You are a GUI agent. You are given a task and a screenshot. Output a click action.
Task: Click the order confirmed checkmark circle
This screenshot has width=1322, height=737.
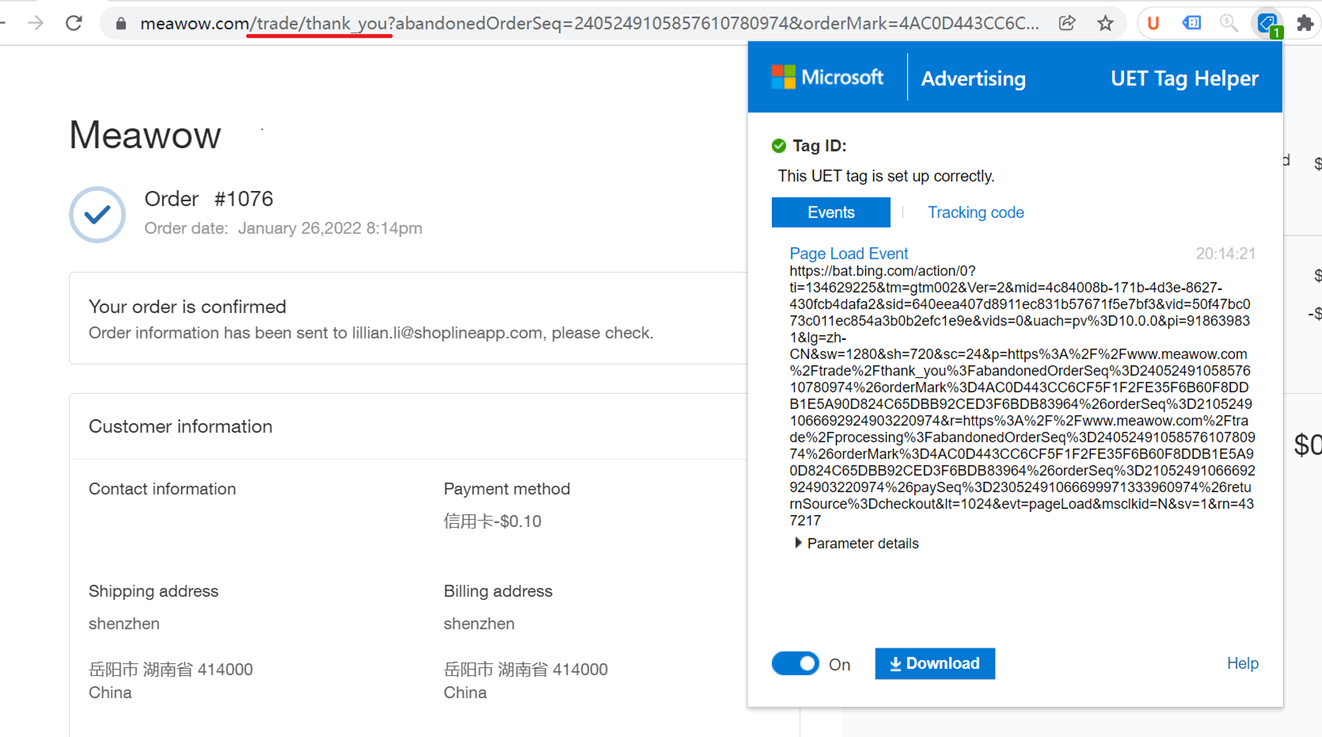pos(97,214)
